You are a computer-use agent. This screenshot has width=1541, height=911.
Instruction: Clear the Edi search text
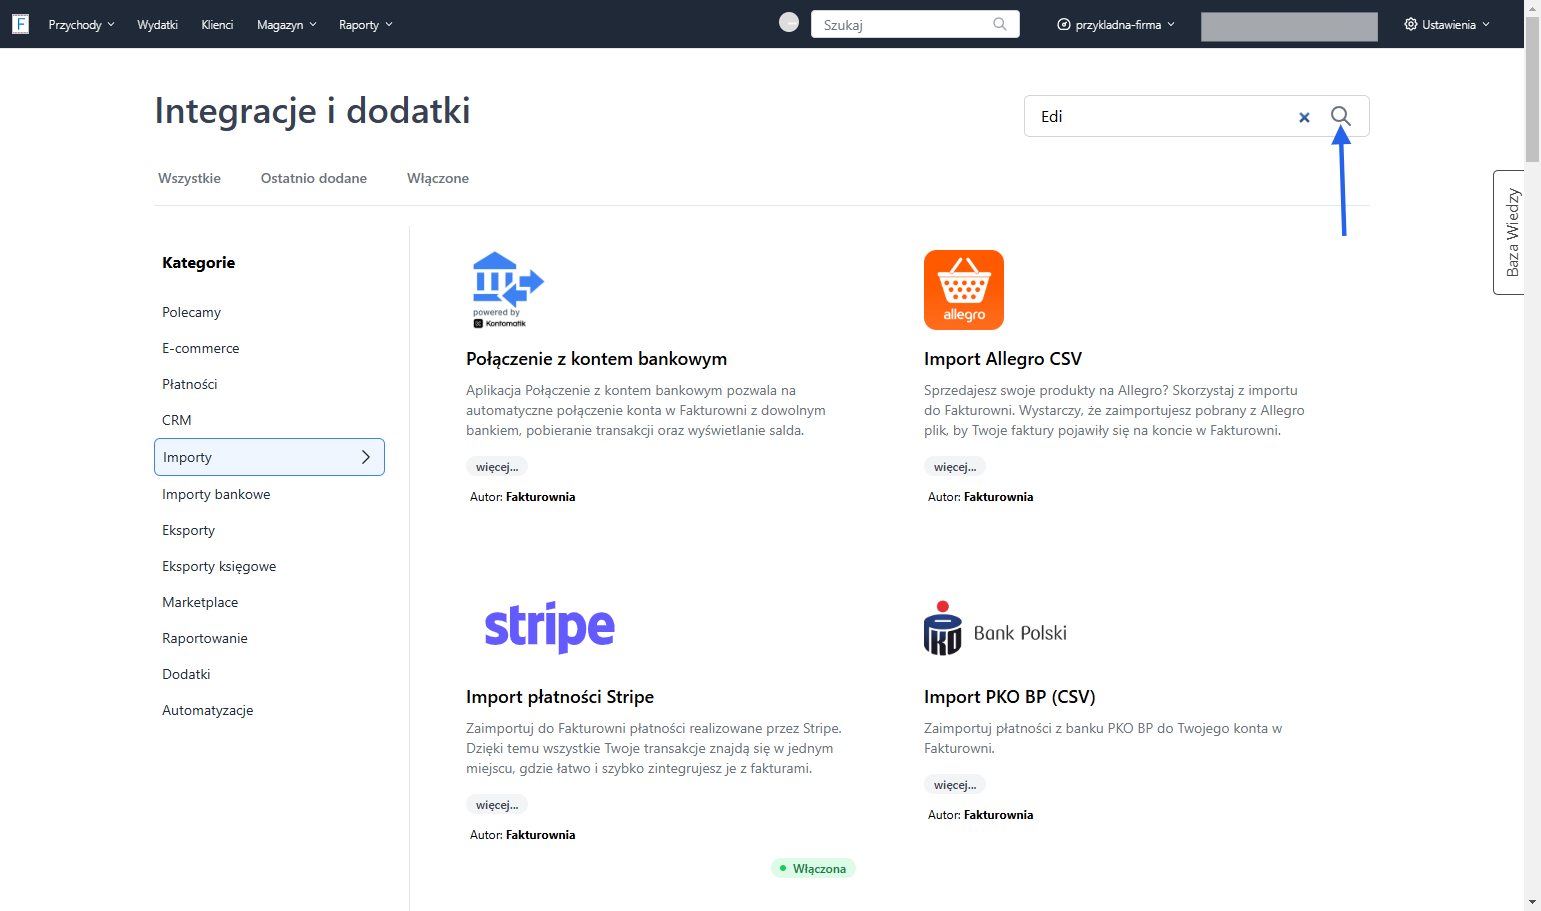(x=1304, y=117)
